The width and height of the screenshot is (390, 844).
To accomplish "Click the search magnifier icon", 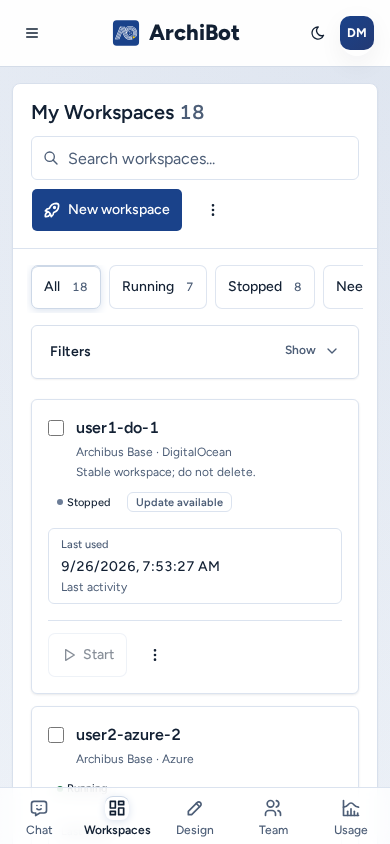I will 51,158.
